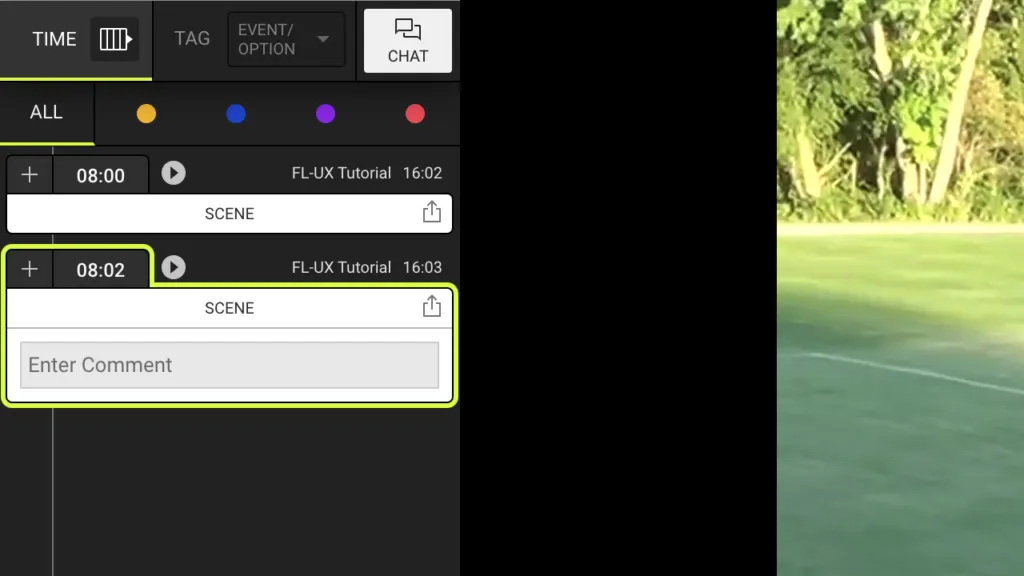This screenshot has width=1024, height=576.
Task: Click the plus icon beside 08:02
Action: 29,269
